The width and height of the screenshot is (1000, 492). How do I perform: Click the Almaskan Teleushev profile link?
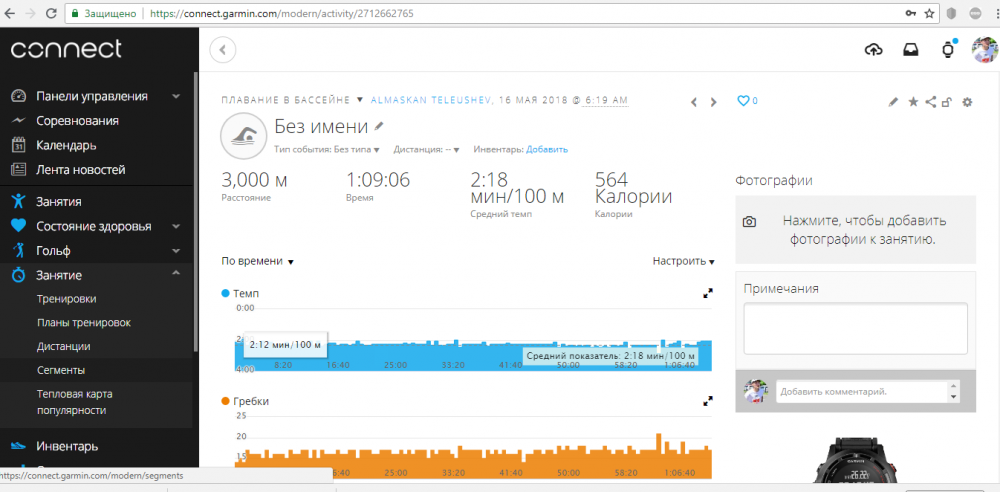(432, 101)
